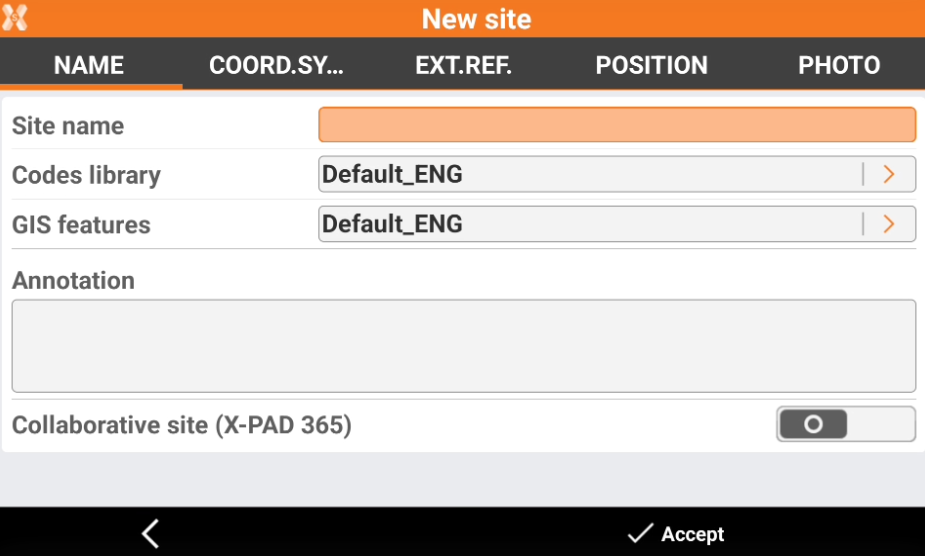
Task: Click the X-PAD logo icon
Action: (x=15, y=18)
